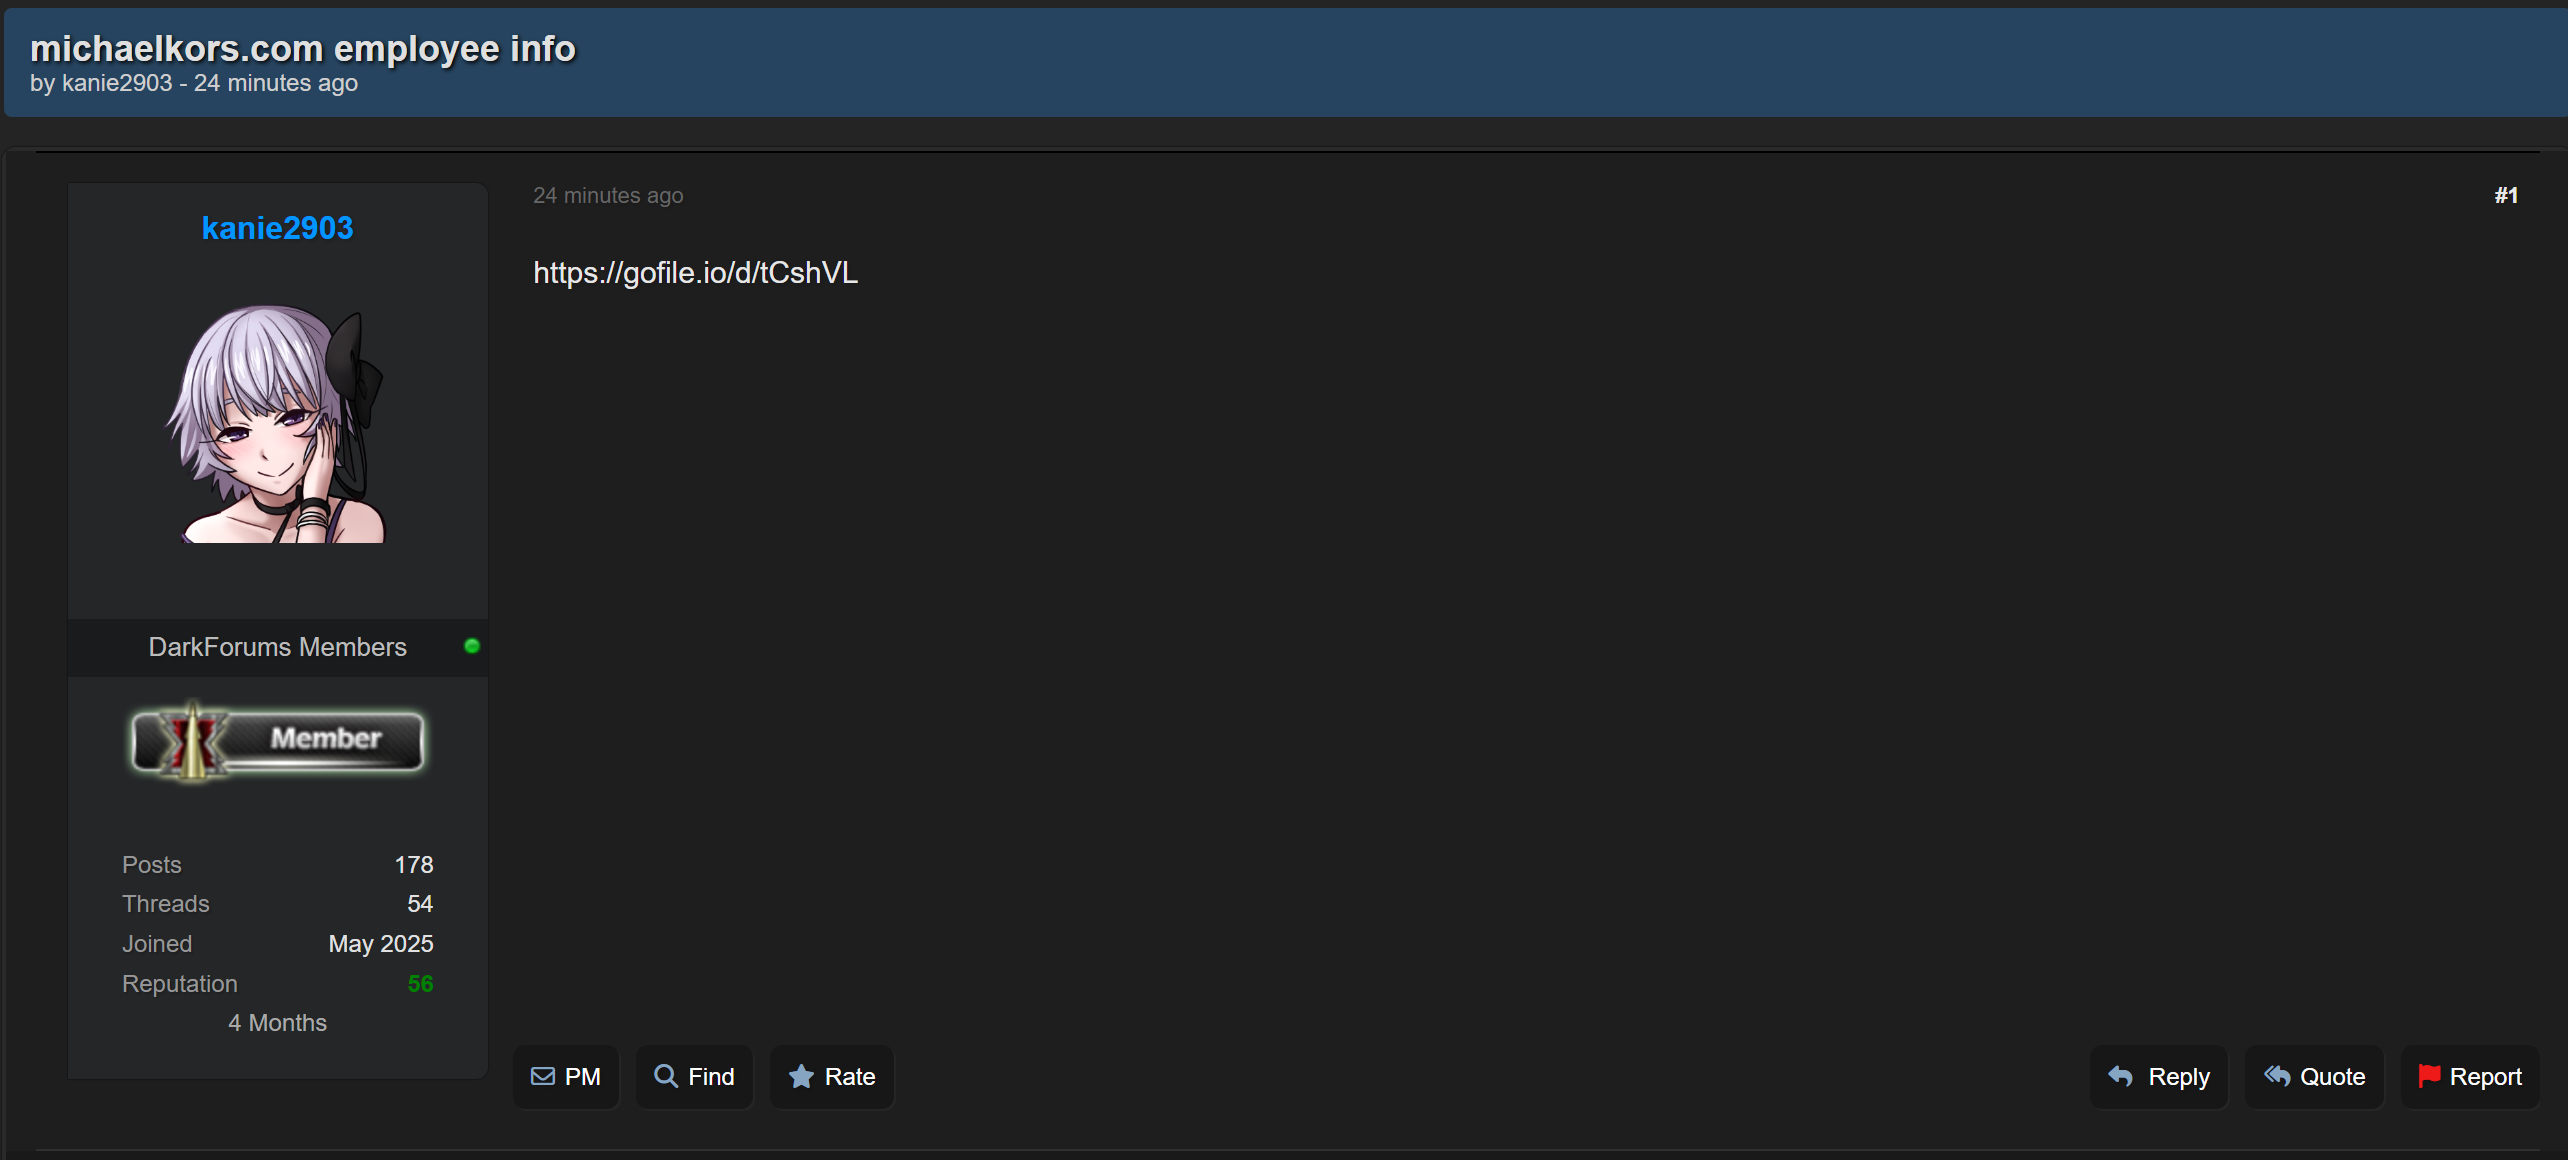Click the magnifier icon on Find button
2568x1160 pixels.
coord(665,1076)
